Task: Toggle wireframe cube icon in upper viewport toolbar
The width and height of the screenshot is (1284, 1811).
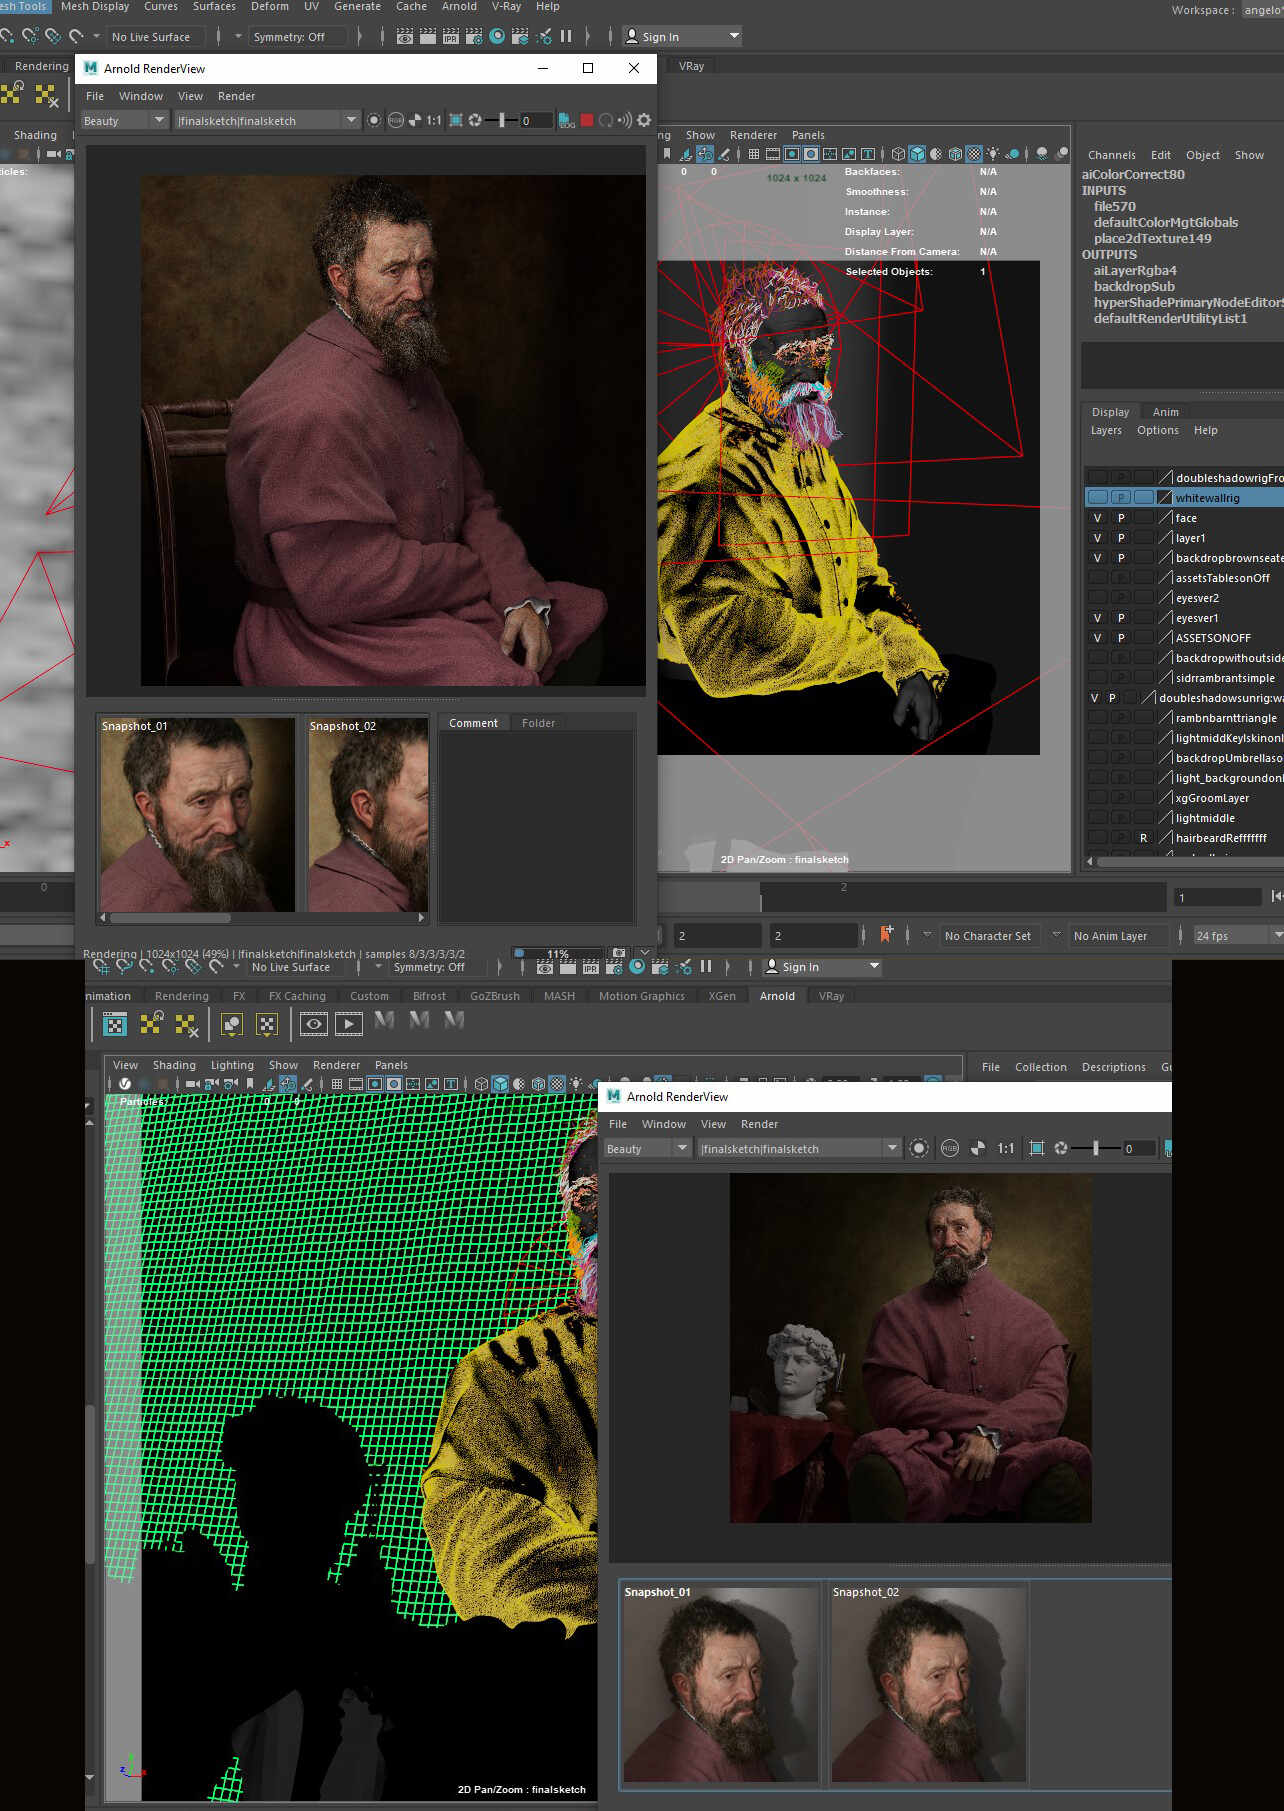Action: (898, 154)
